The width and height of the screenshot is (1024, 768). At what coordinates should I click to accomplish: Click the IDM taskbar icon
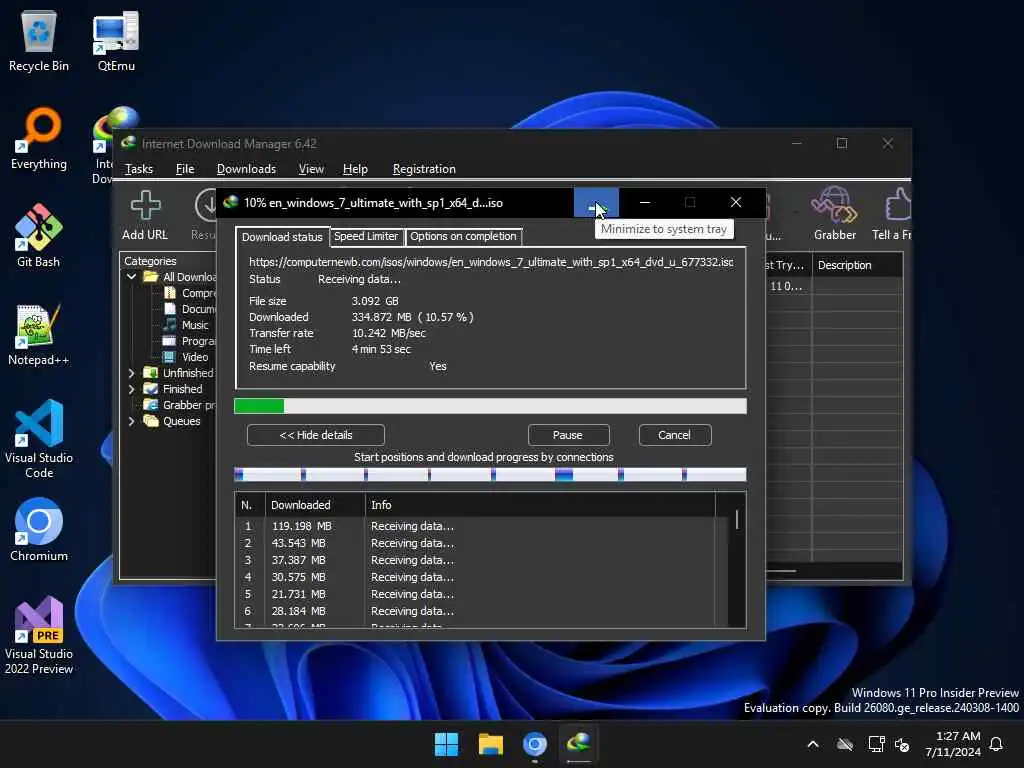(579, 744)
